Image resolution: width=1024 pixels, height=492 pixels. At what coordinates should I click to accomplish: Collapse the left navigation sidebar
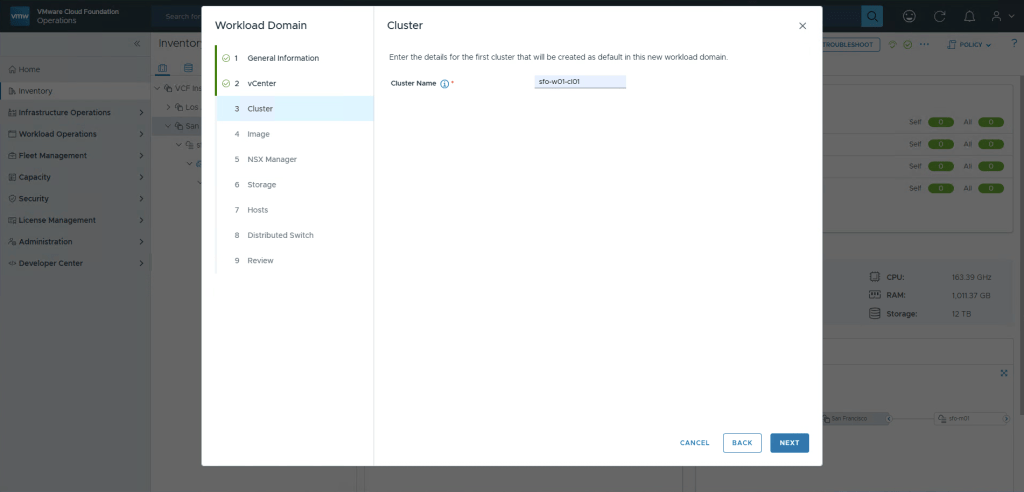138,45
